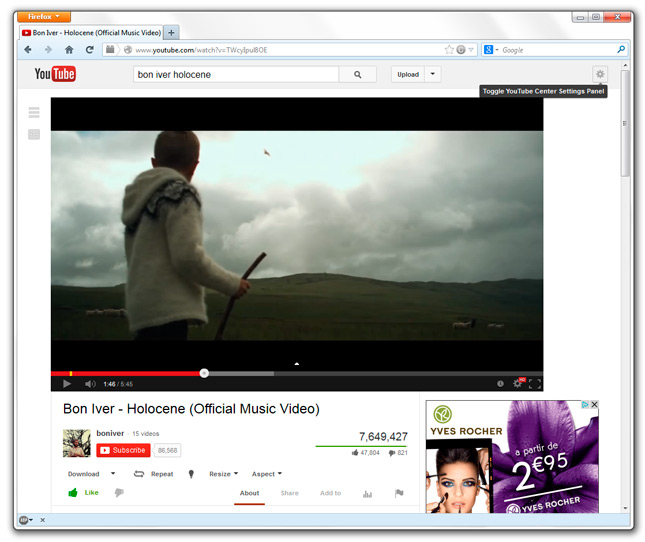Subscribe to the boniver channel

tap(123, 450)
